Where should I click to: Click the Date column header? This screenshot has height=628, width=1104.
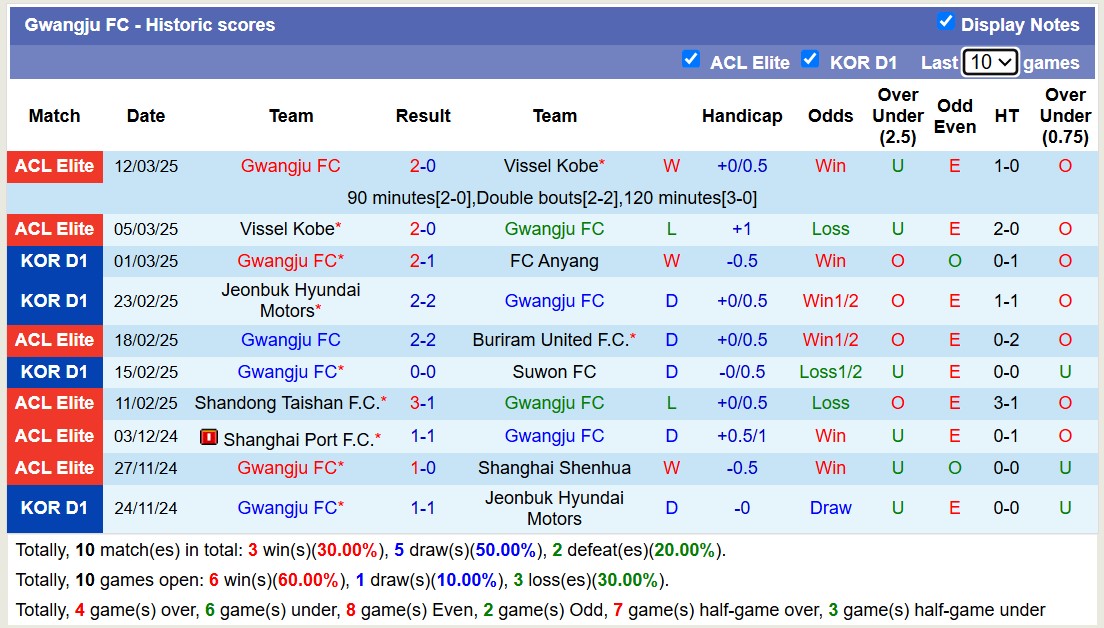146,116
